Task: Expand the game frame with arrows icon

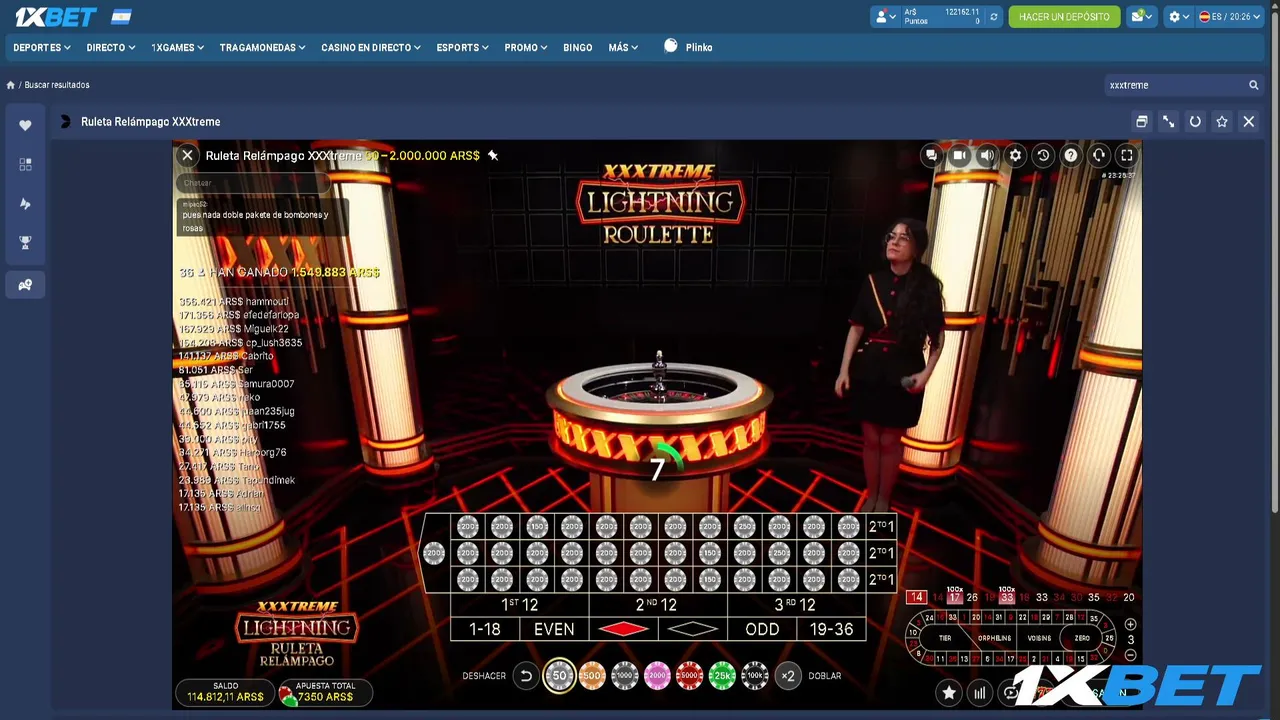Action: point(1168,122)
